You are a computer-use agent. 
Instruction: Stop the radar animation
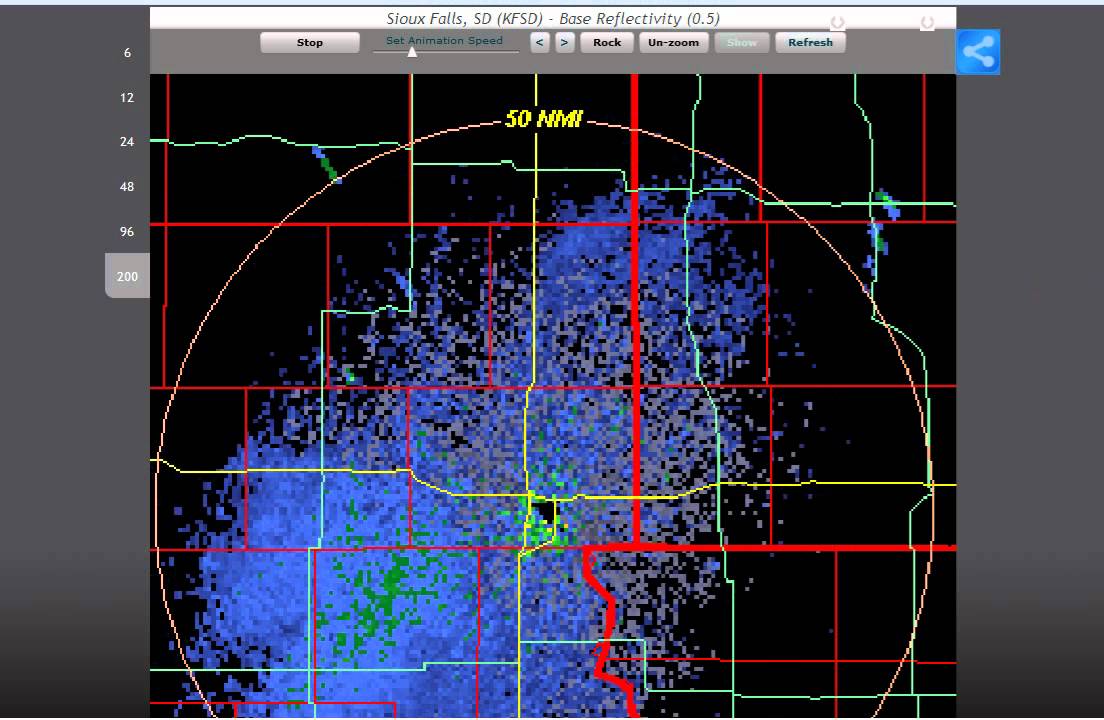[x=310, y=42]
